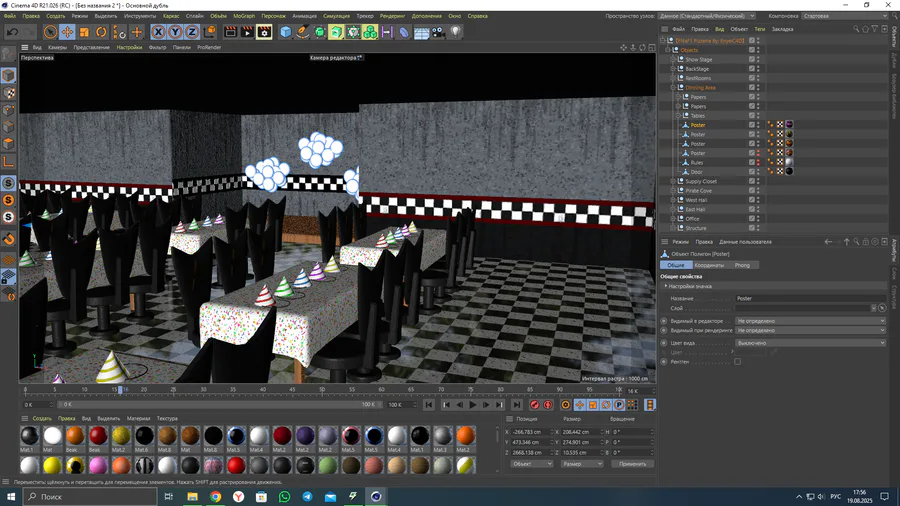This screenshot has width=900, height=506.
Task: Go to start of animation
Action: 429,405
